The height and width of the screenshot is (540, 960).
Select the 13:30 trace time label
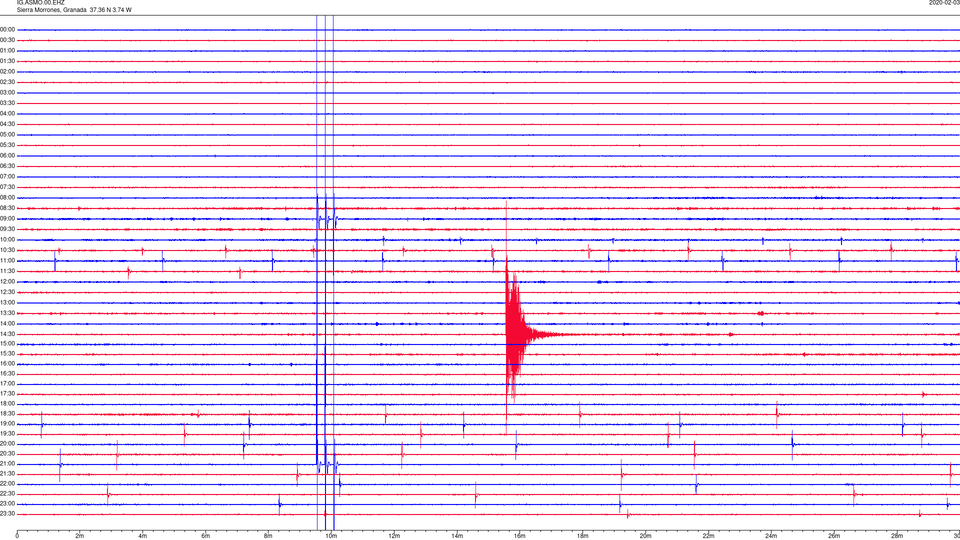pyautogui.click(x=7, y=313)
